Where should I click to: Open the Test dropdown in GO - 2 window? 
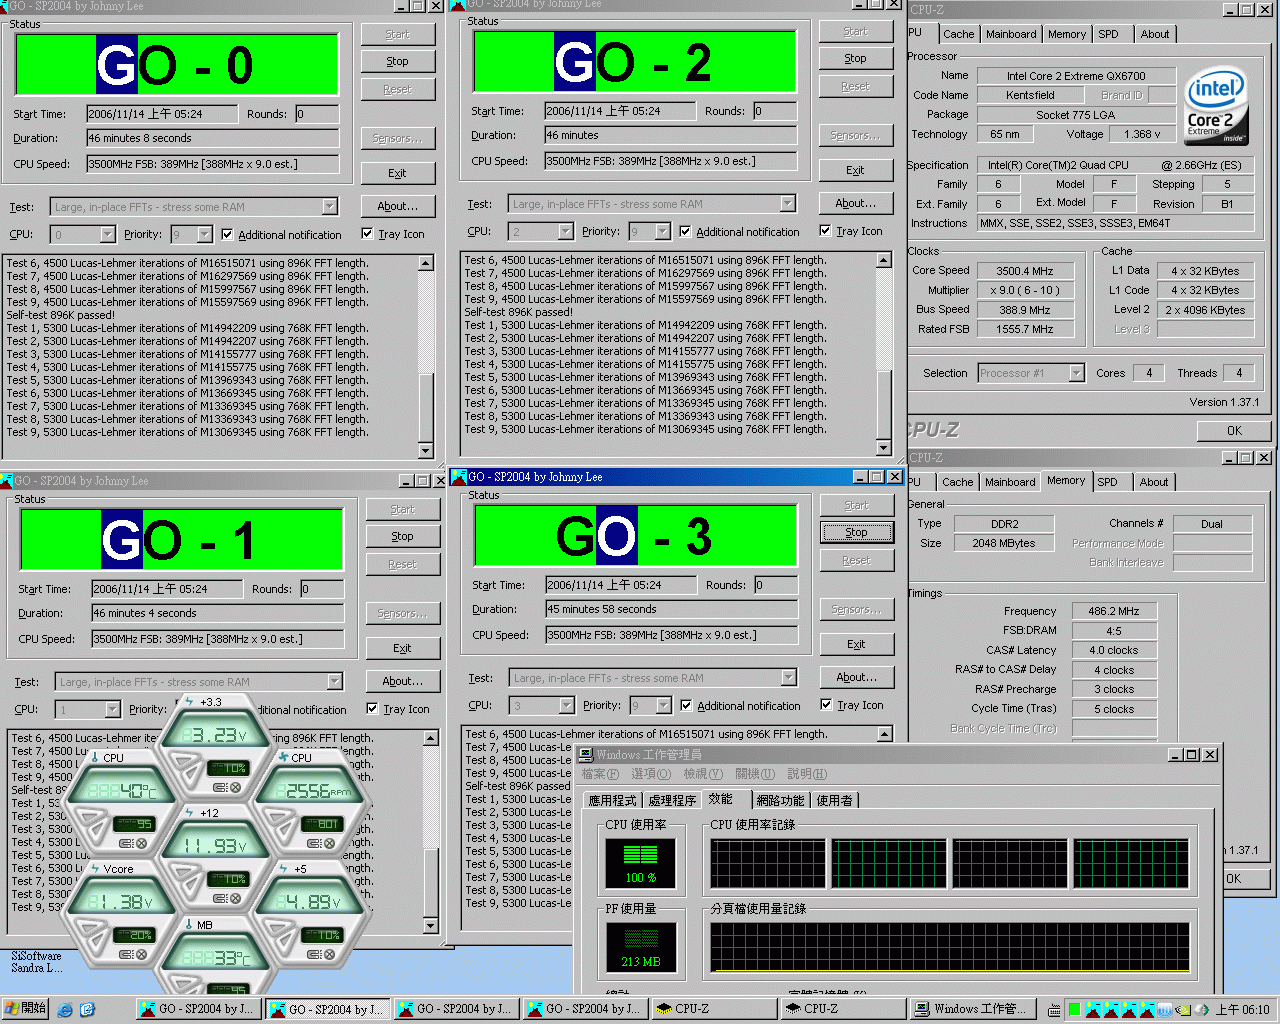[x=788, y=204]
